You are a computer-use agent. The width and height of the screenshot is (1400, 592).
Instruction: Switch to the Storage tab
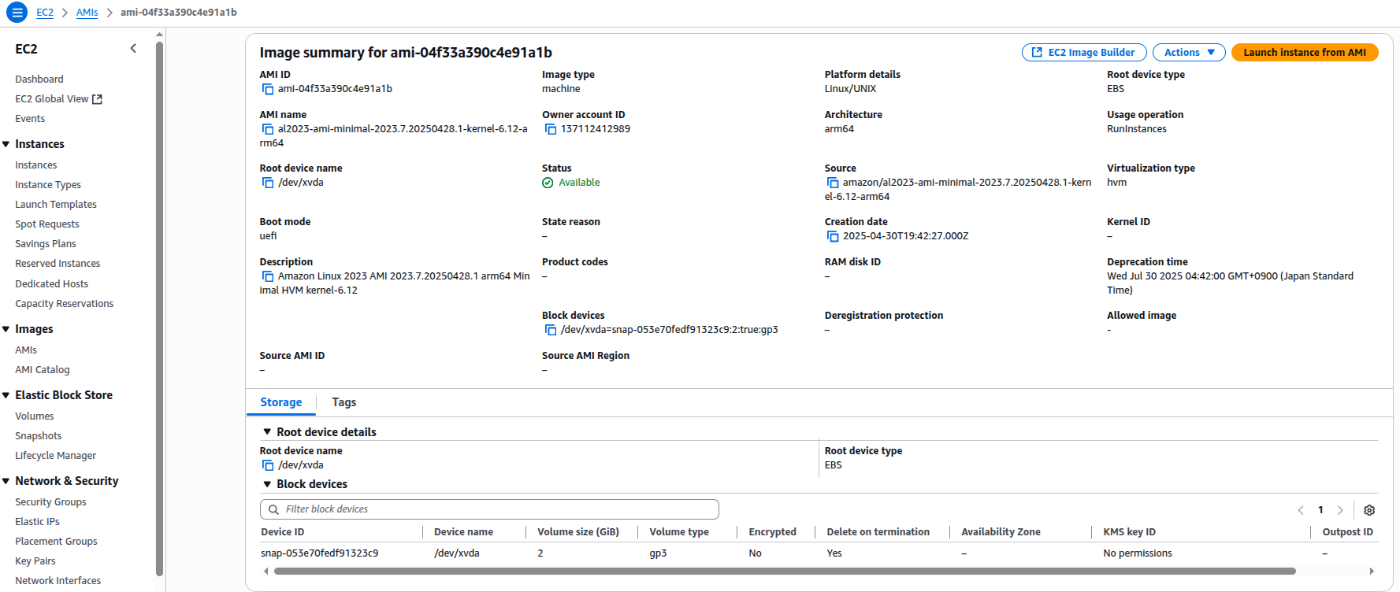281,402
